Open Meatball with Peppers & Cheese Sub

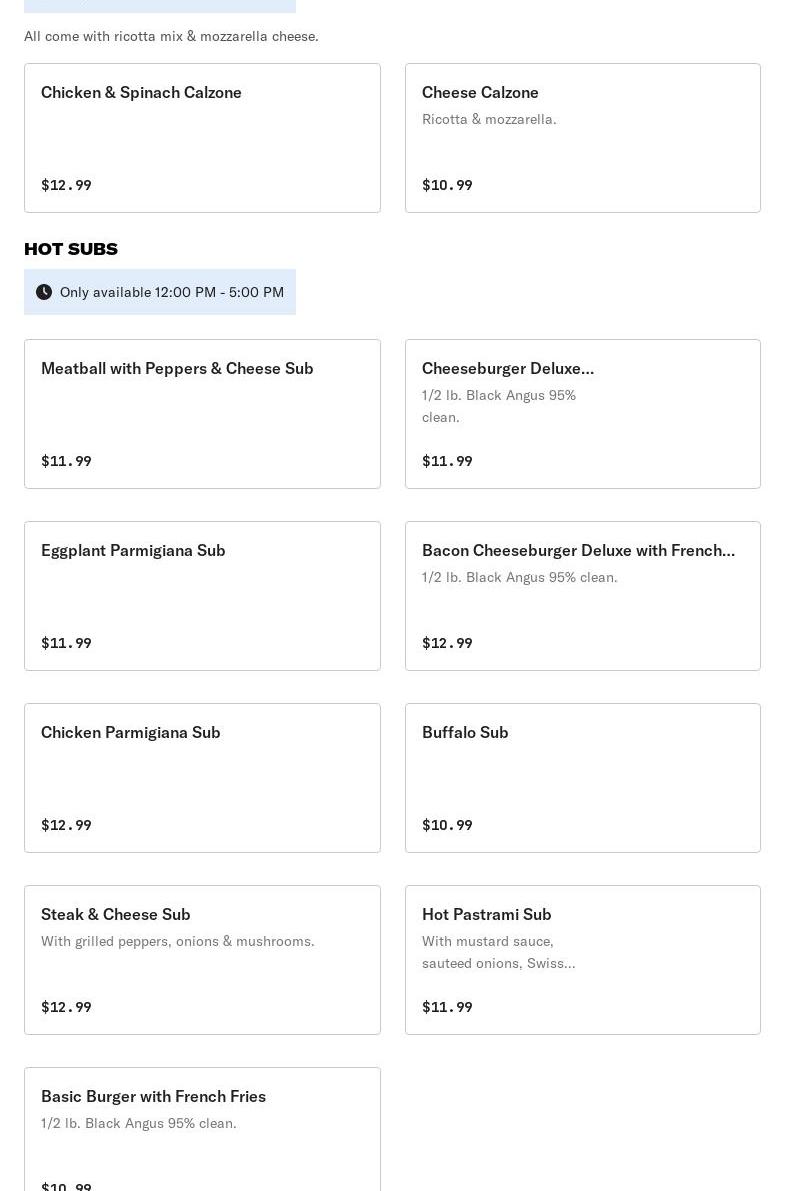click(x=202, y=414)
